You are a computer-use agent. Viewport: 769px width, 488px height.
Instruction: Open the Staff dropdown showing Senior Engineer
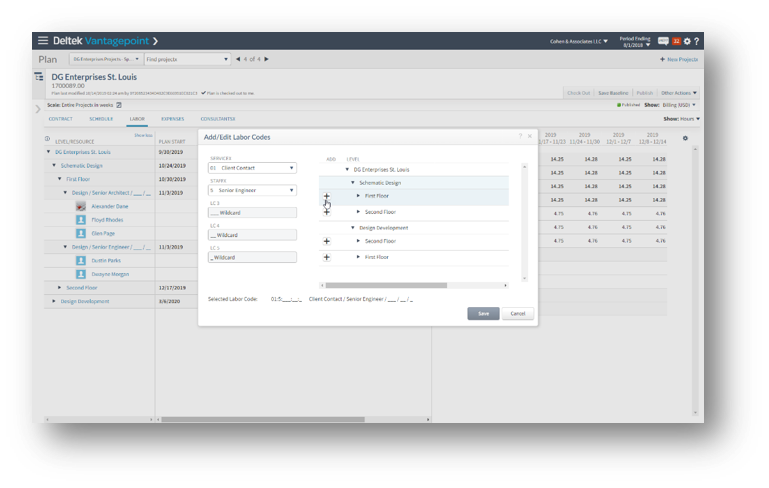pyautogui.click(x=252, y=190)
